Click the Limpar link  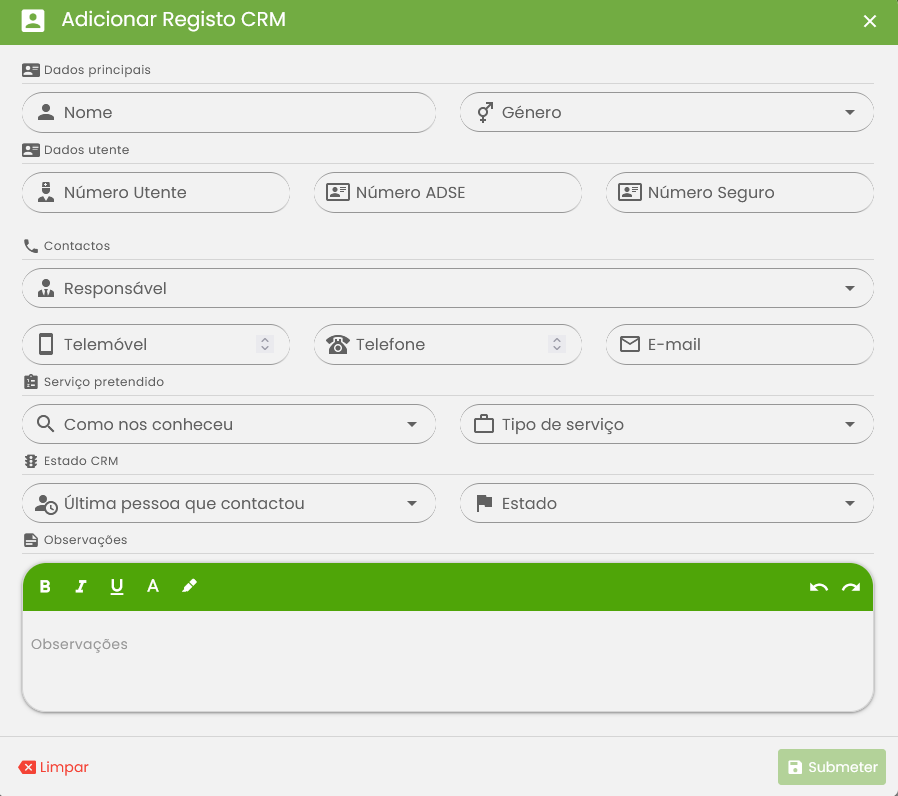click(54, 767)
